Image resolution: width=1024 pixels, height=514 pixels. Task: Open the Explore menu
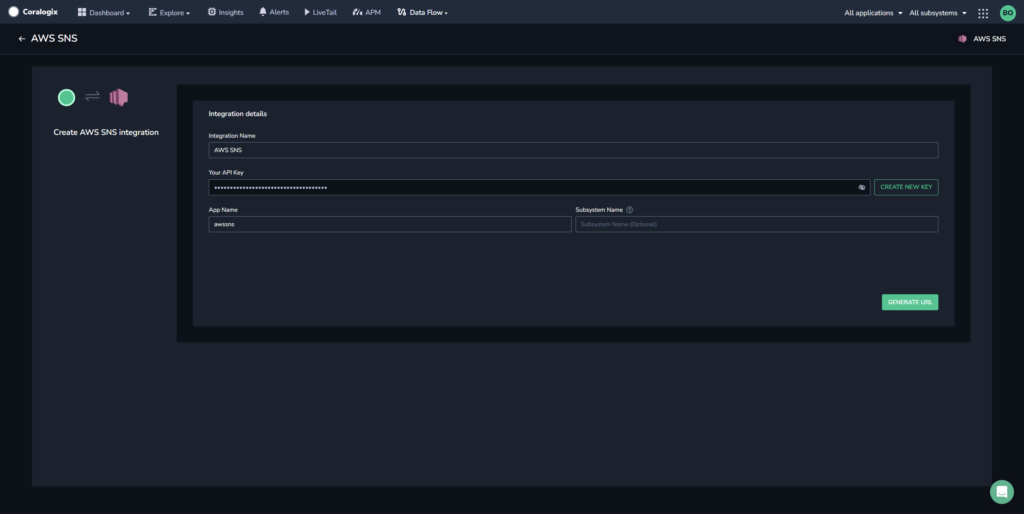[x=169, y=12]
